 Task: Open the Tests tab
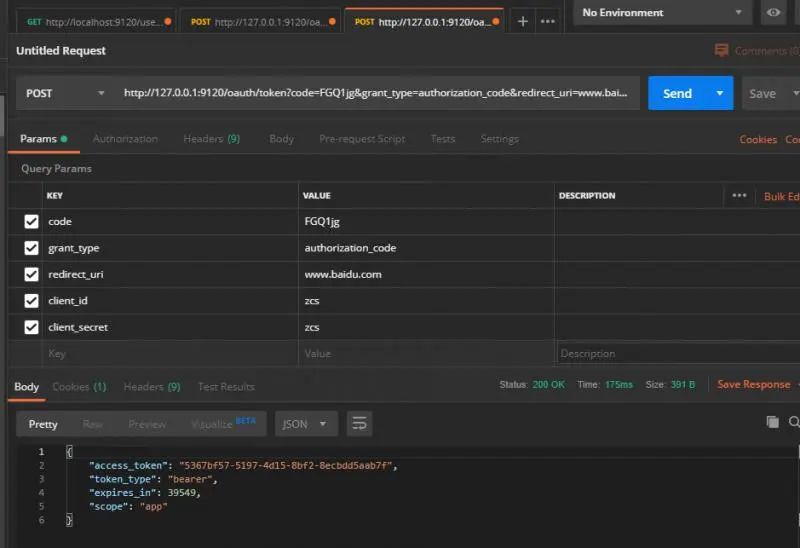point(442,139)
